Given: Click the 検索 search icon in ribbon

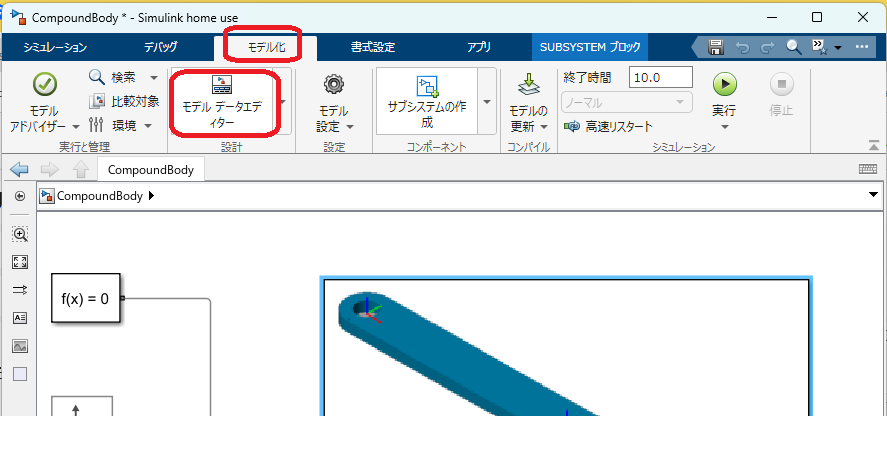Looking at the screenshot, I should click(x=97, y=77).
